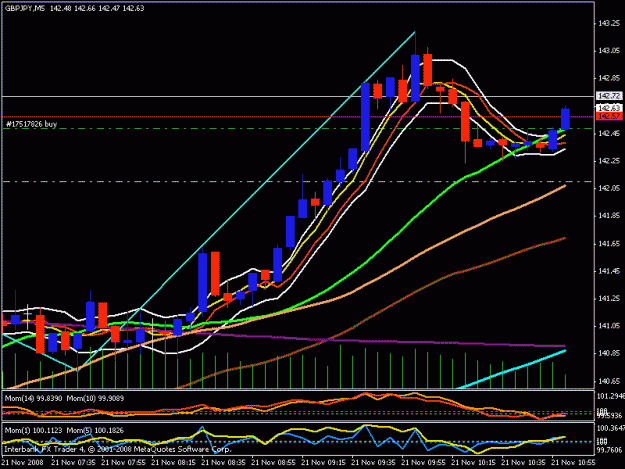Click the 143.25 price axis label

click(609, 24)
